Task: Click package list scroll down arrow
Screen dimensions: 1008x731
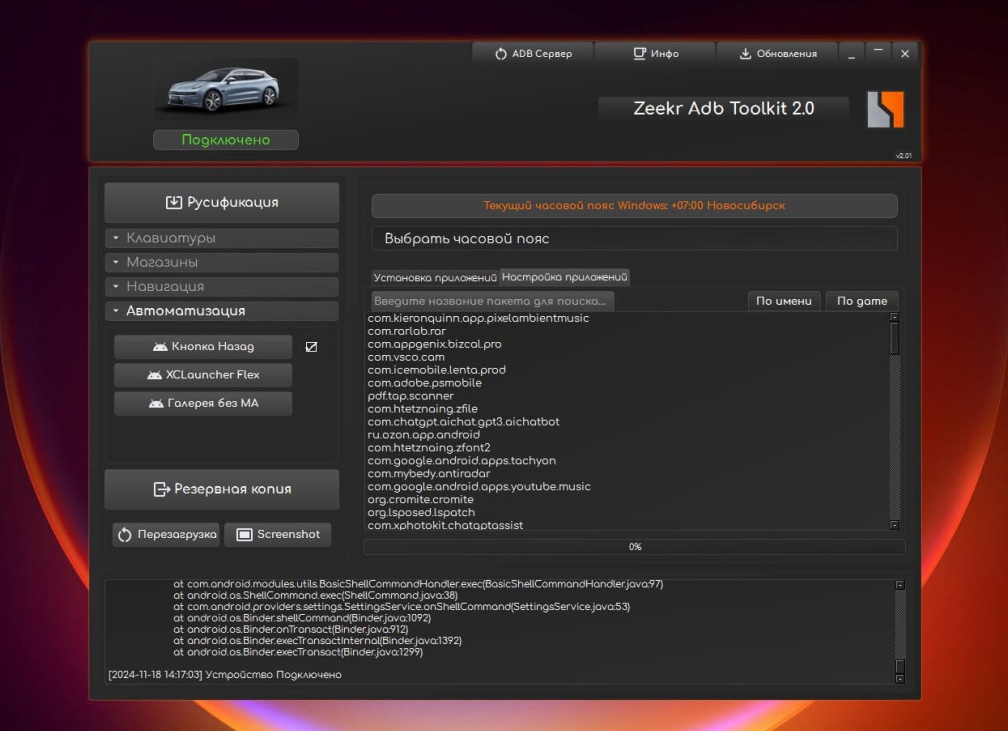Action: (894, 525)
